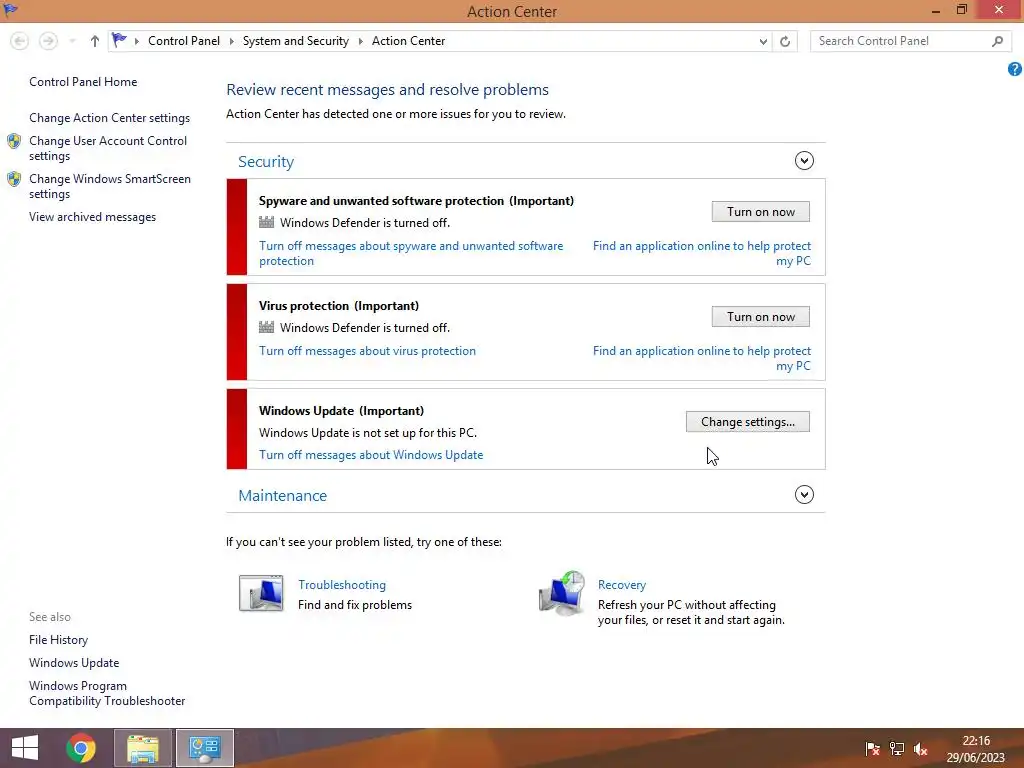Click Defender icon under Virus protection

click(266, 327)
